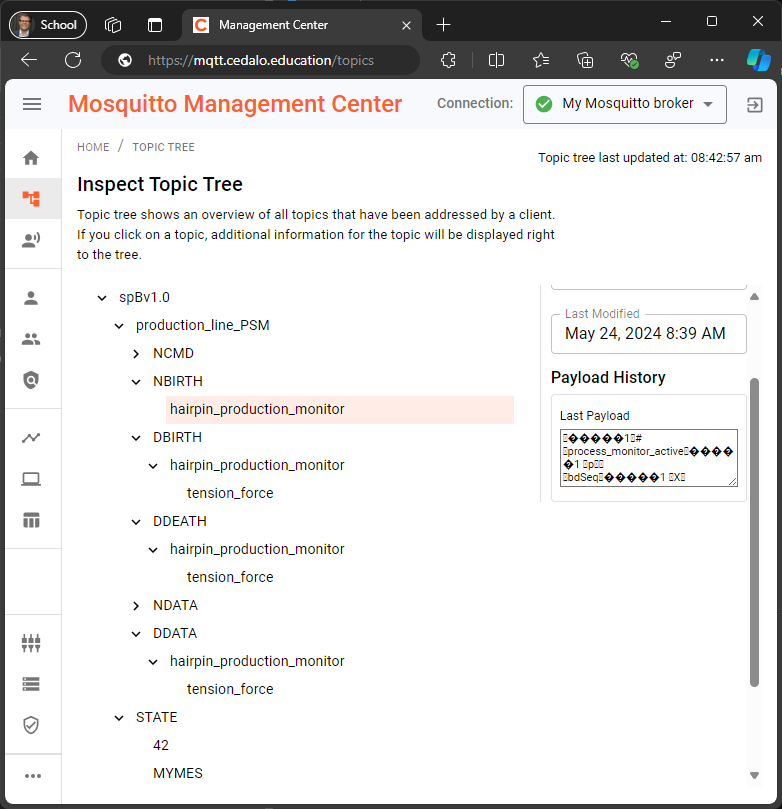Open a new browser tab
The image size is (782, 809).
(x=443, y=25)
